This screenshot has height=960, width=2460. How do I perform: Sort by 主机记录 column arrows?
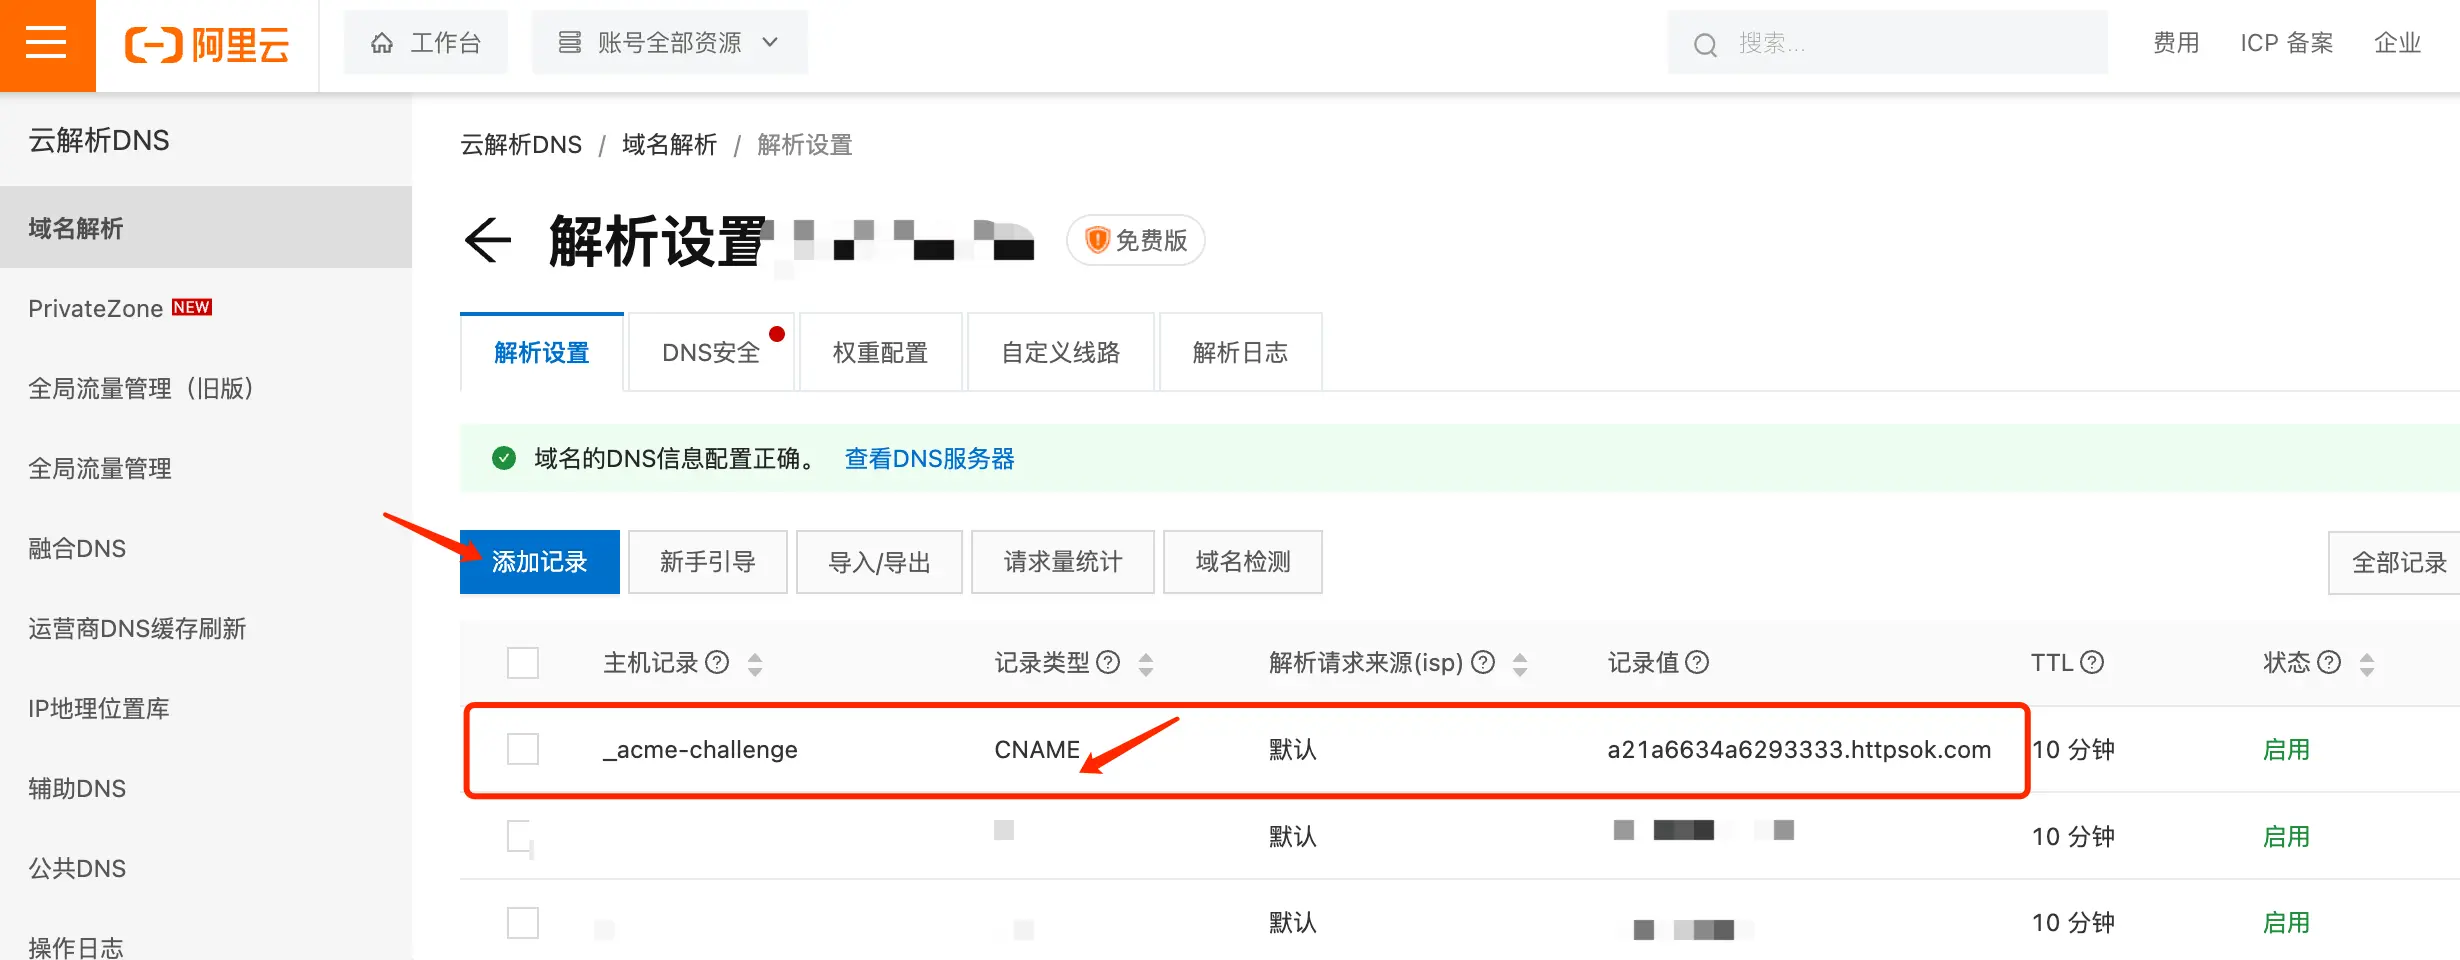click(755, 664)
